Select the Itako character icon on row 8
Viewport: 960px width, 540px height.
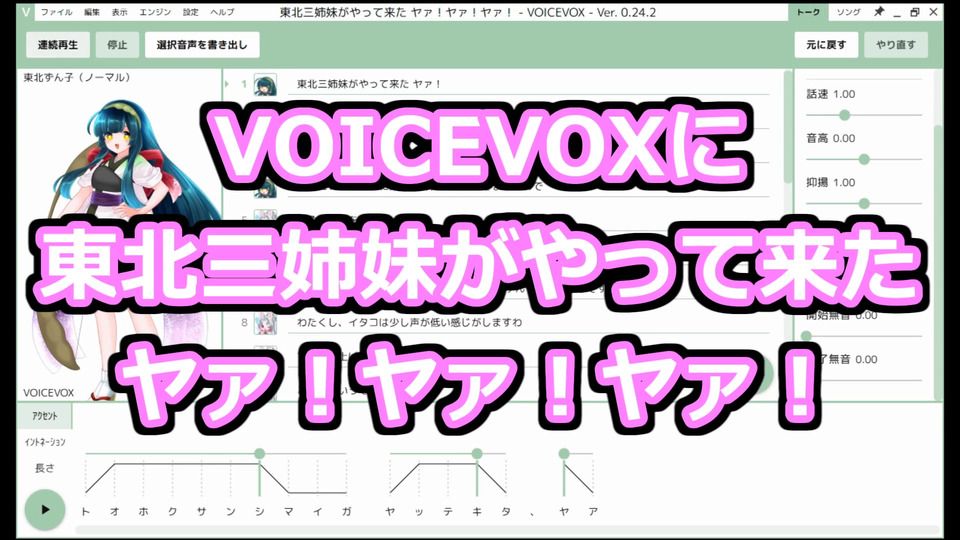[x=265, y=323]
